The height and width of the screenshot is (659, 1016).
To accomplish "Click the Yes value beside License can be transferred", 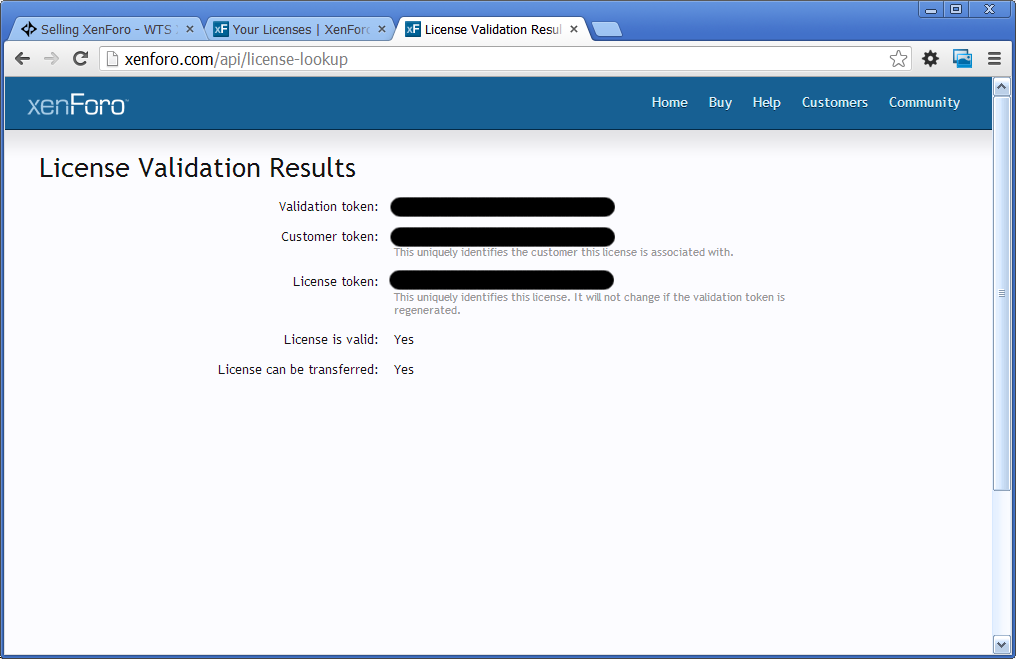I will coord(404,369).
